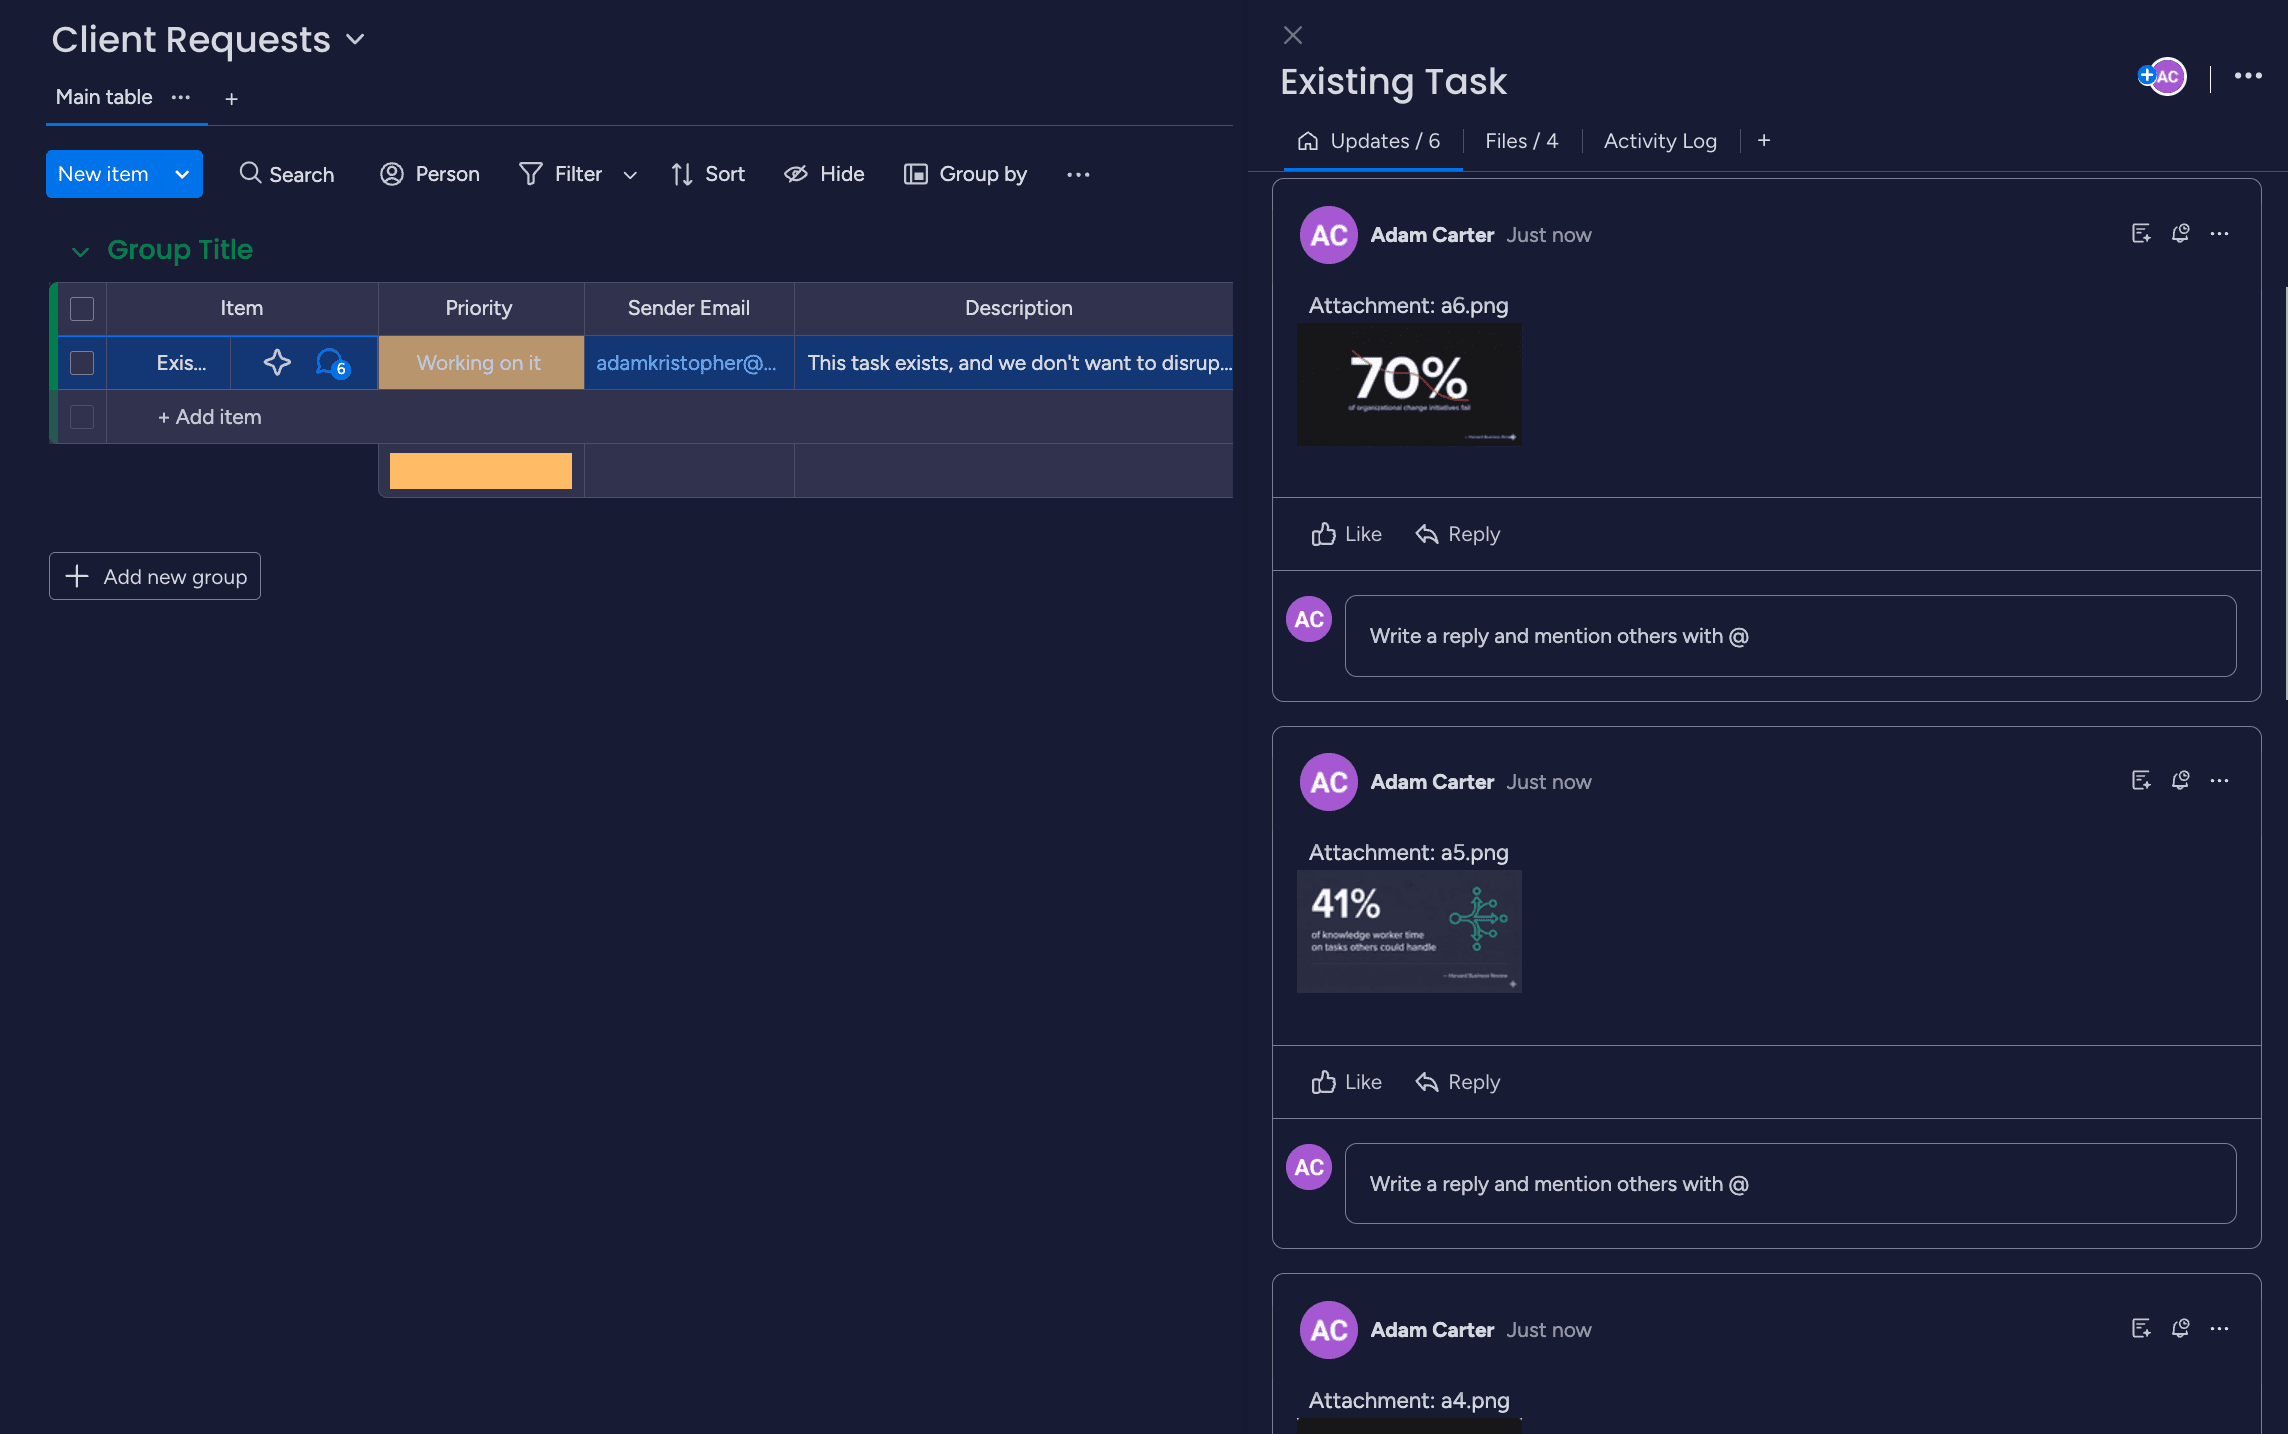The width and height of the screenshot is (2288, 1434).
Task: Open the New item dropdown arrow
Action: [182, 174]
